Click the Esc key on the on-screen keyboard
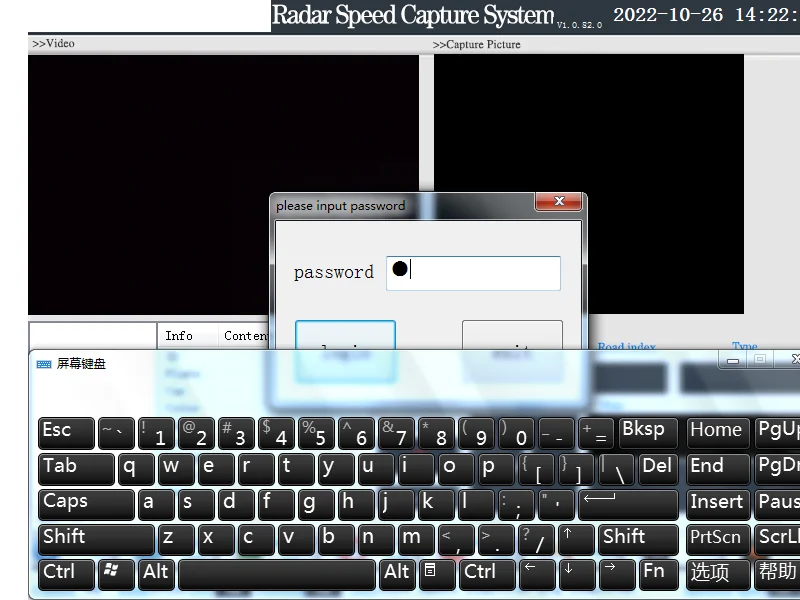 click(66, 433)
